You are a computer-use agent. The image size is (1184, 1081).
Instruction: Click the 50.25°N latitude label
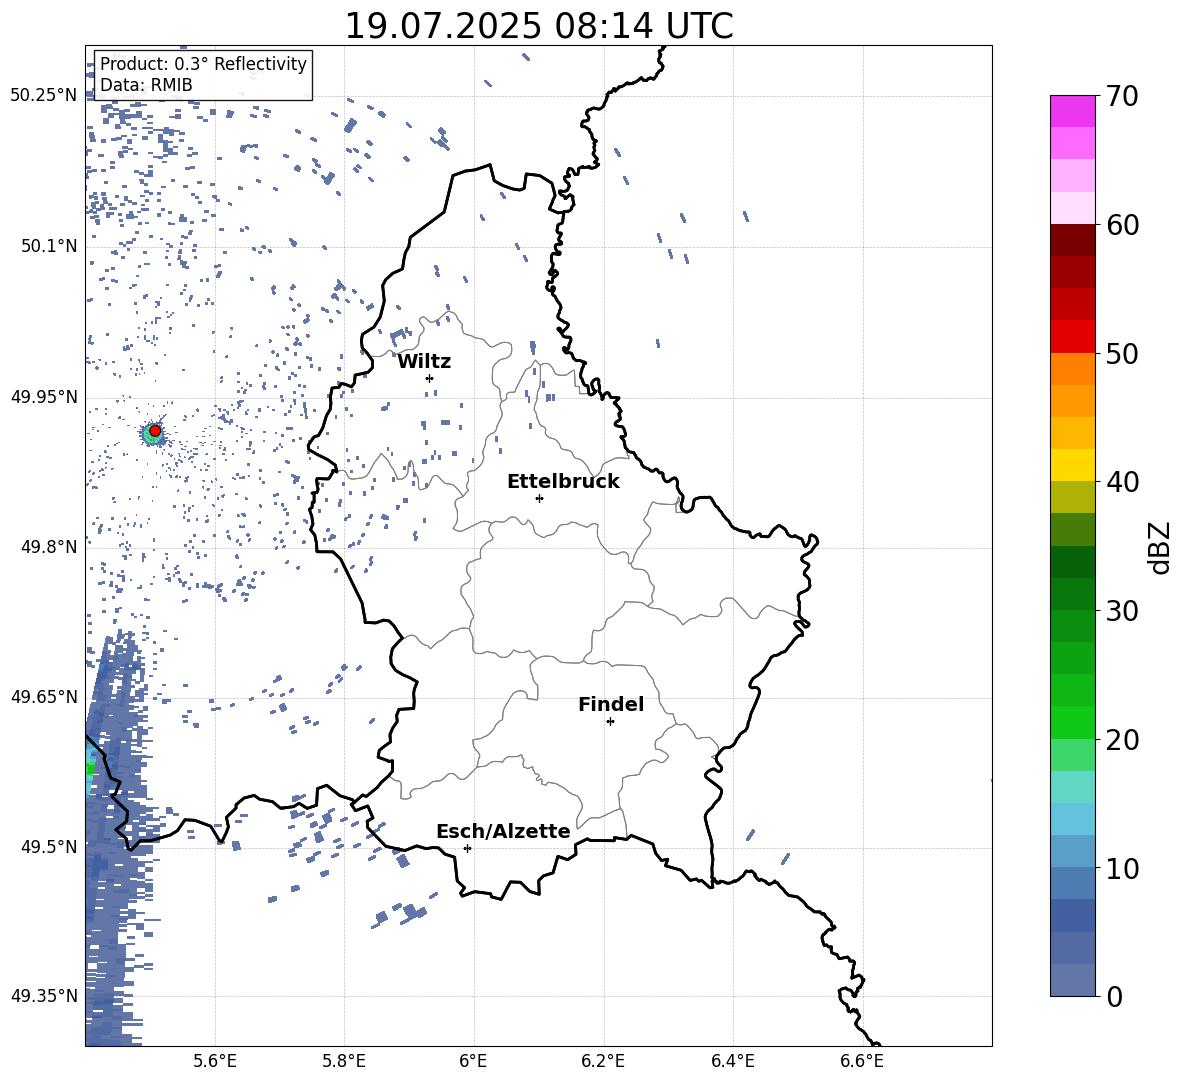click(x=44, y=95)
